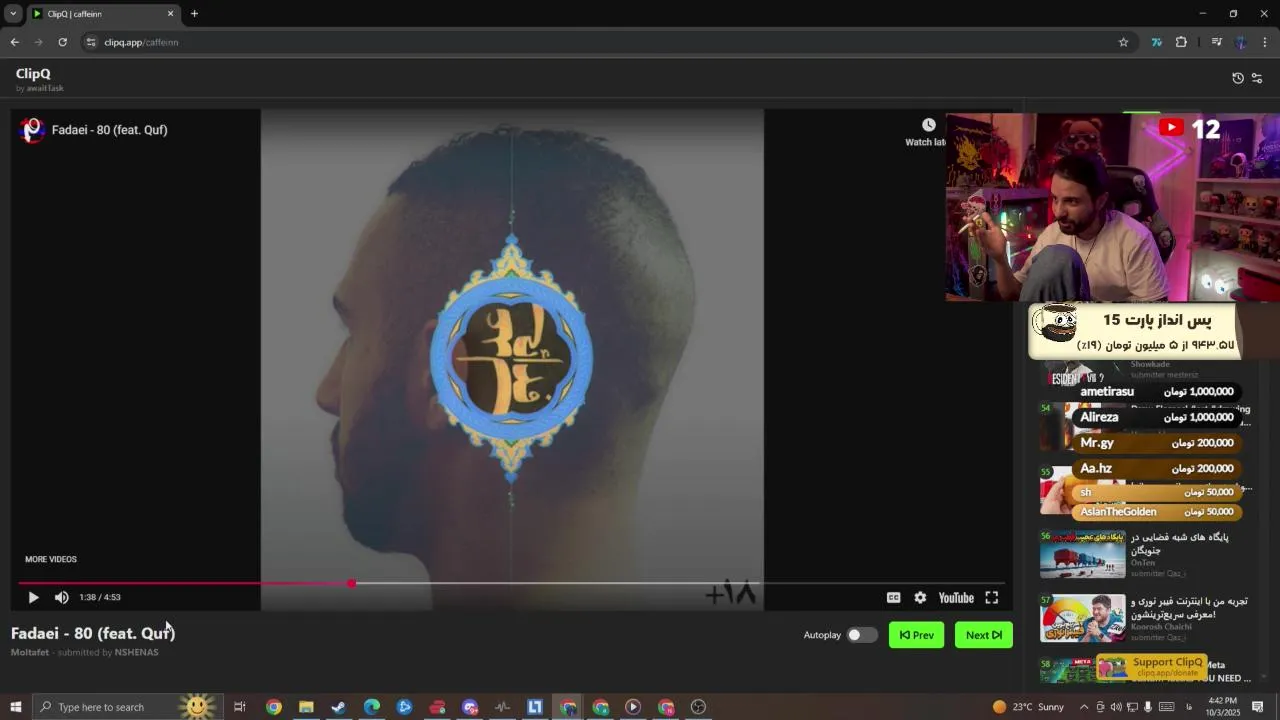This screenshot has height=720, width=1280.
Task: Go back in the browser
Action: 14,42
